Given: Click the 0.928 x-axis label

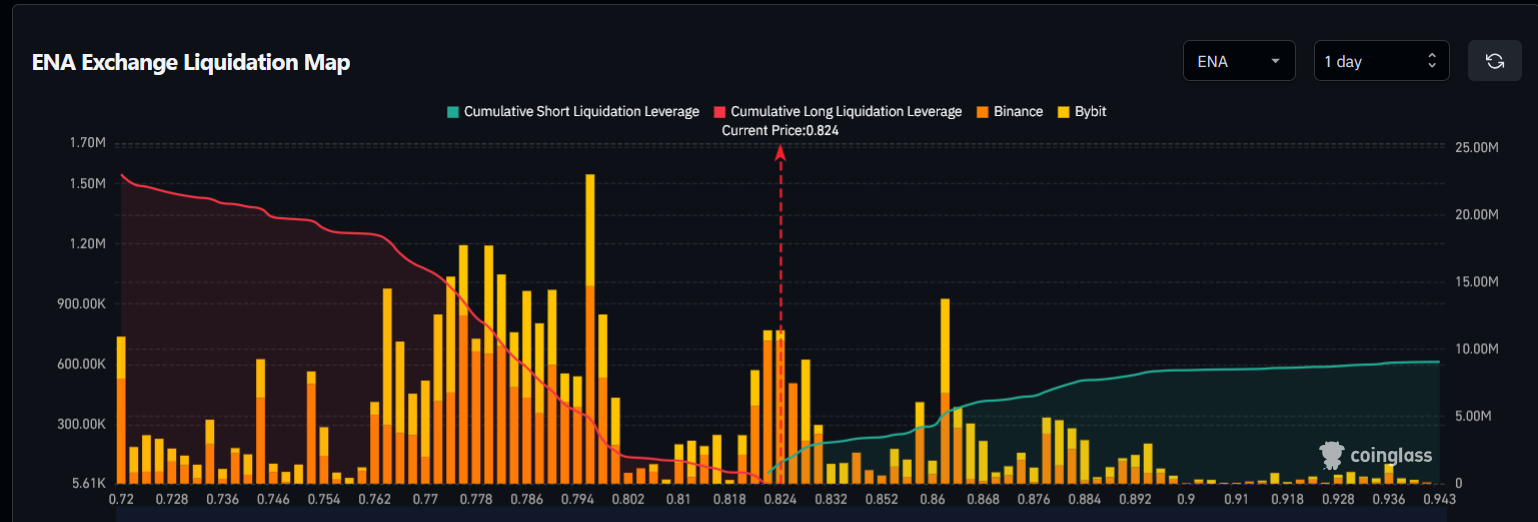Looking at the screenshot, I should (x=1338, y=498).
